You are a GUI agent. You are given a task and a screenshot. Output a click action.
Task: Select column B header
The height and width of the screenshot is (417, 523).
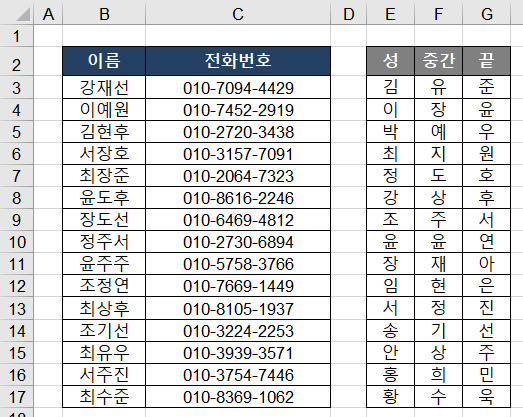tap(104, 14)
